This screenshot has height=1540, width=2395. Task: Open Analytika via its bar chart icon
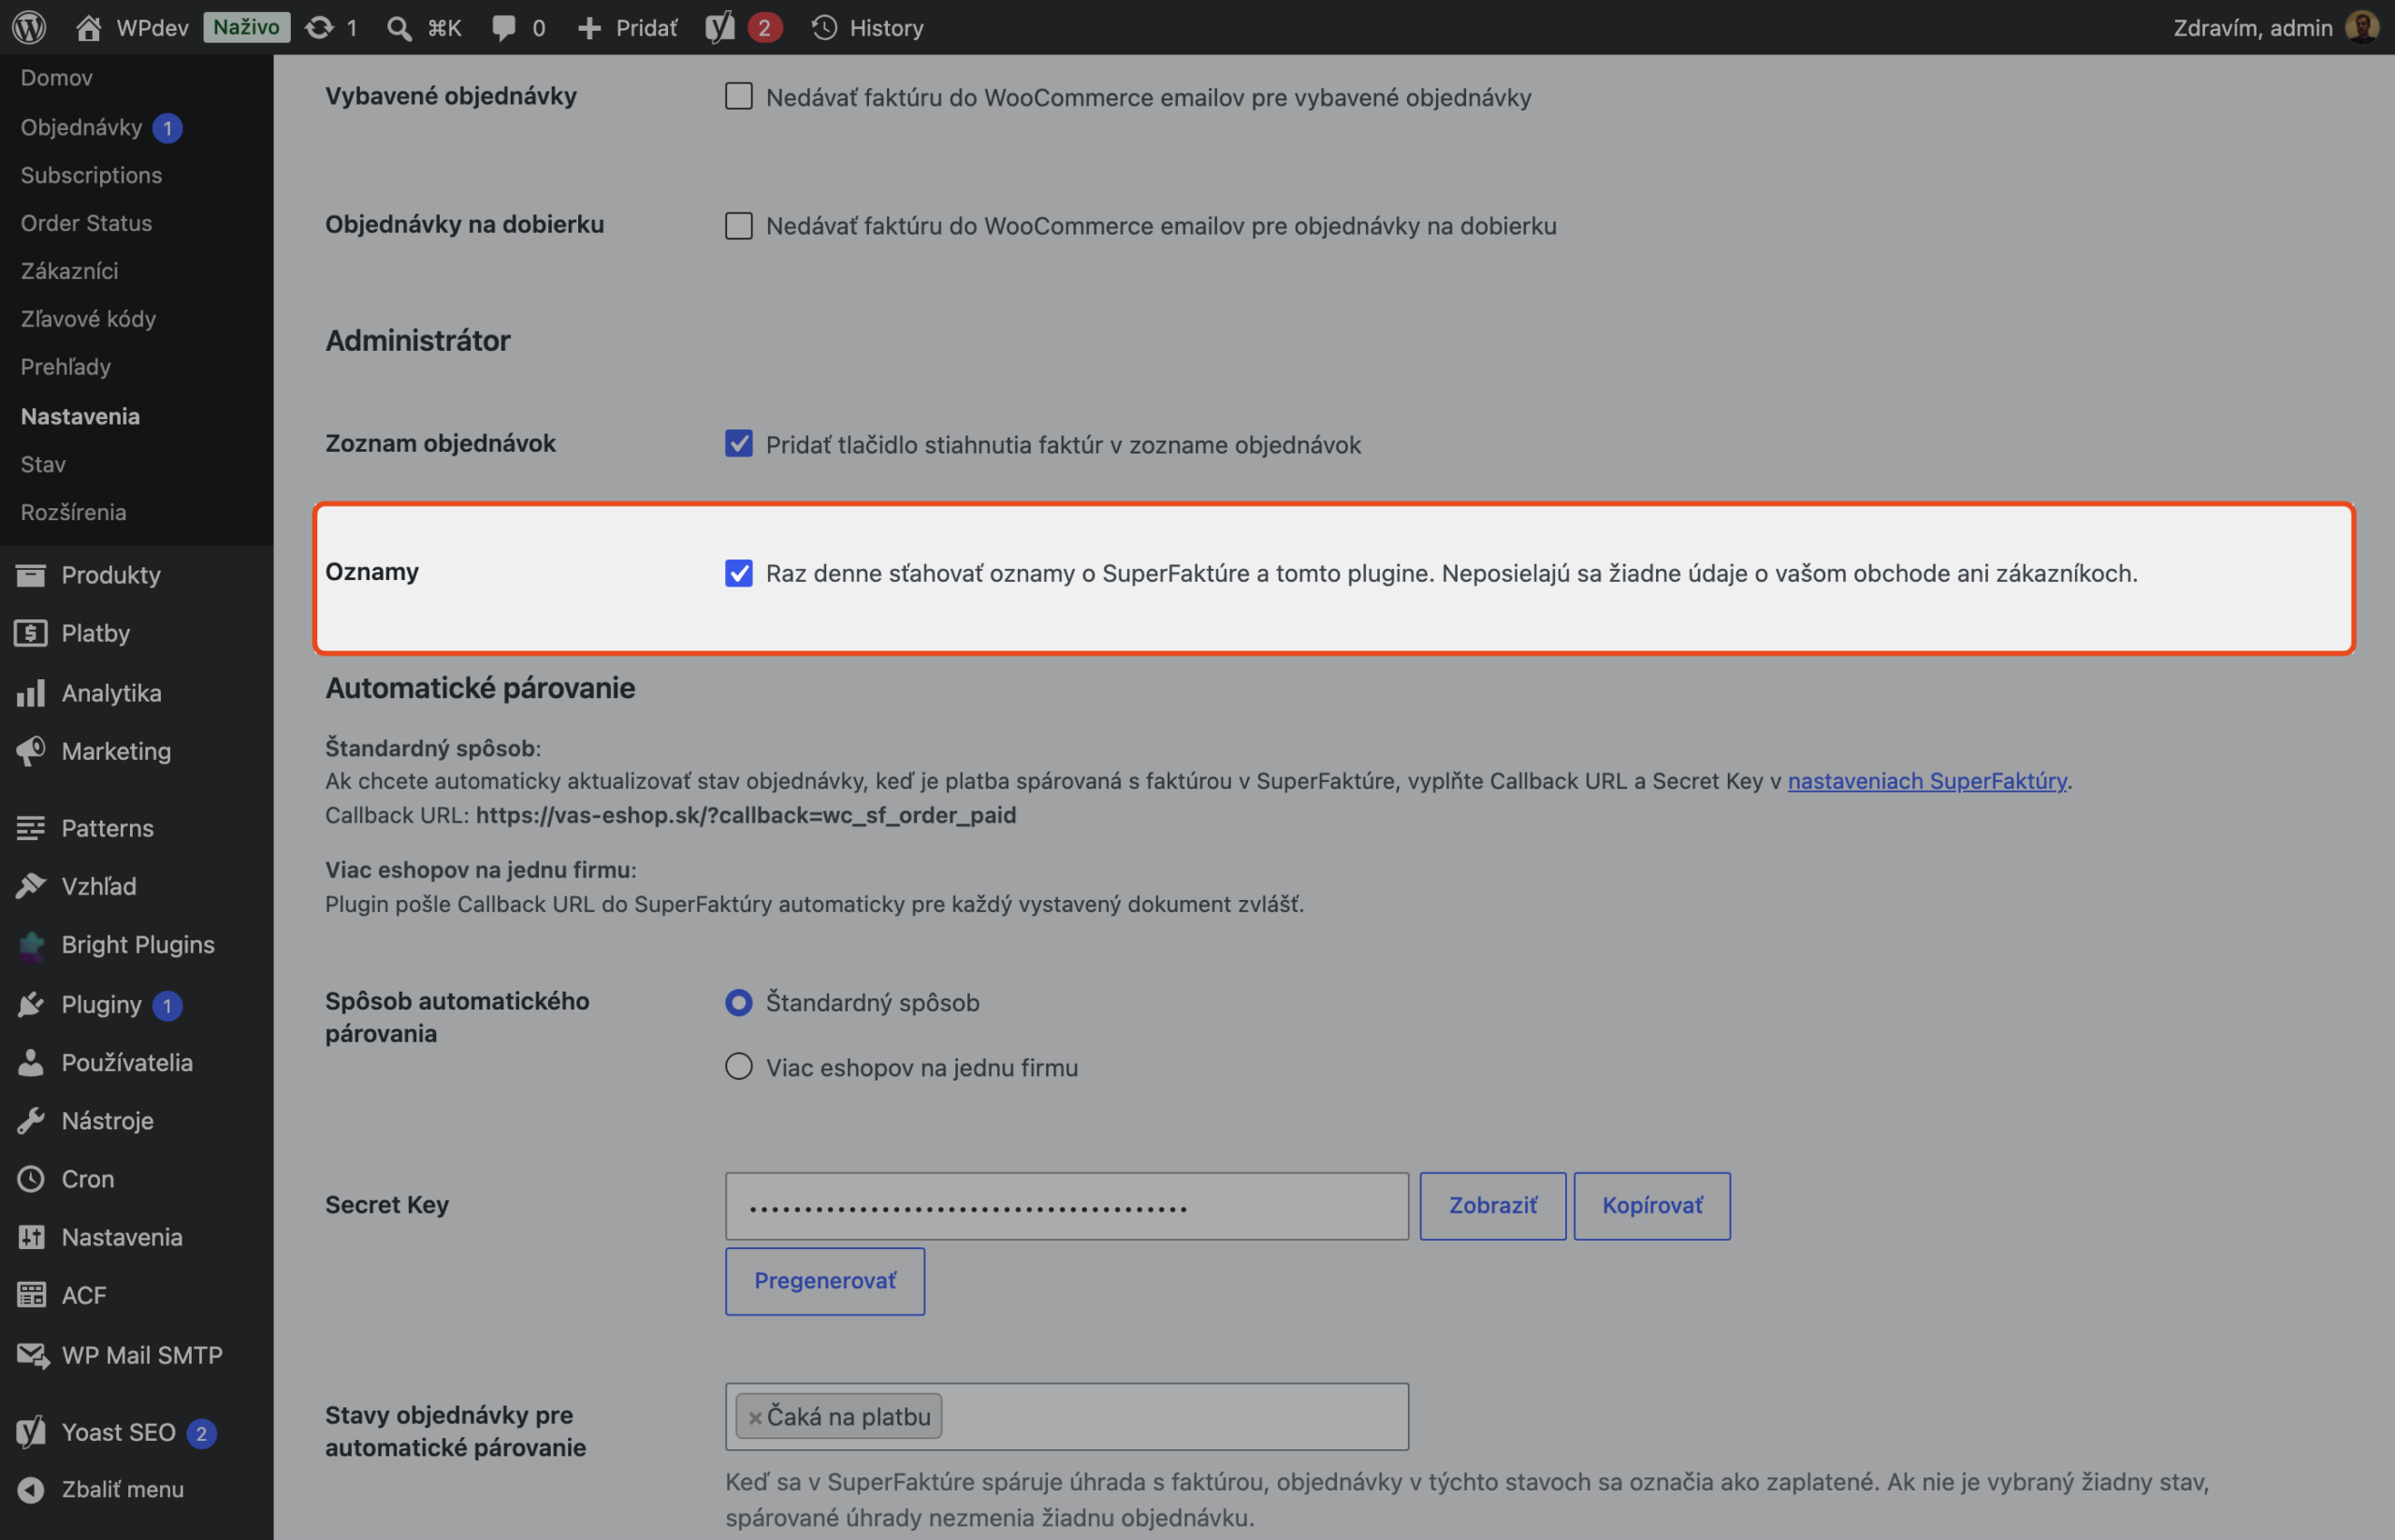31,692
